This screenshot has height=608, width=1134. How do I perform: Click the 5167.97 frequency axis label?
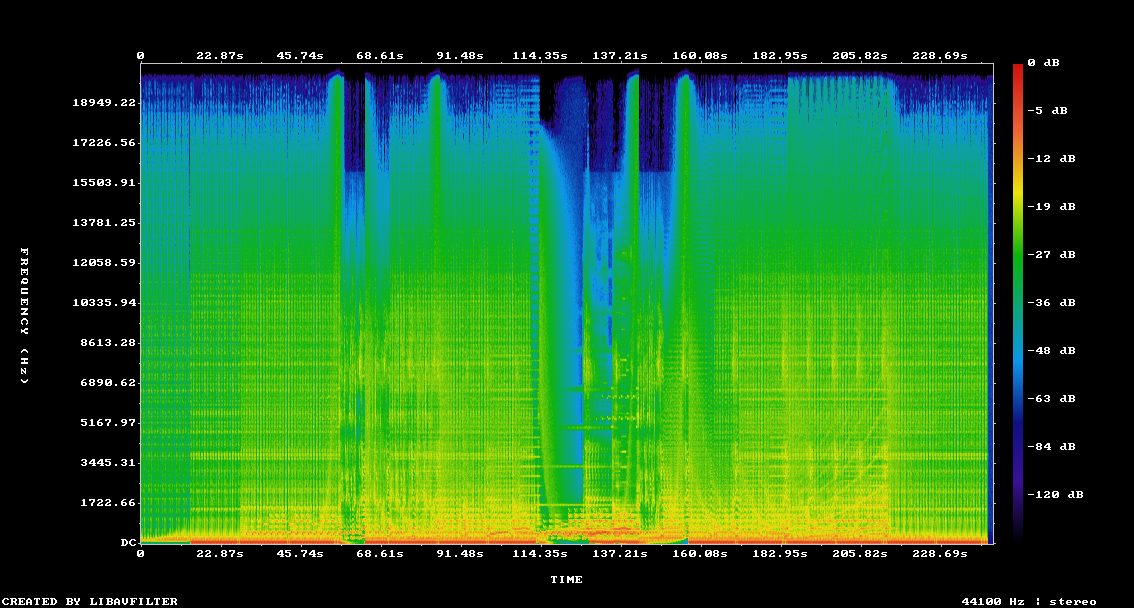coord(108,422)
